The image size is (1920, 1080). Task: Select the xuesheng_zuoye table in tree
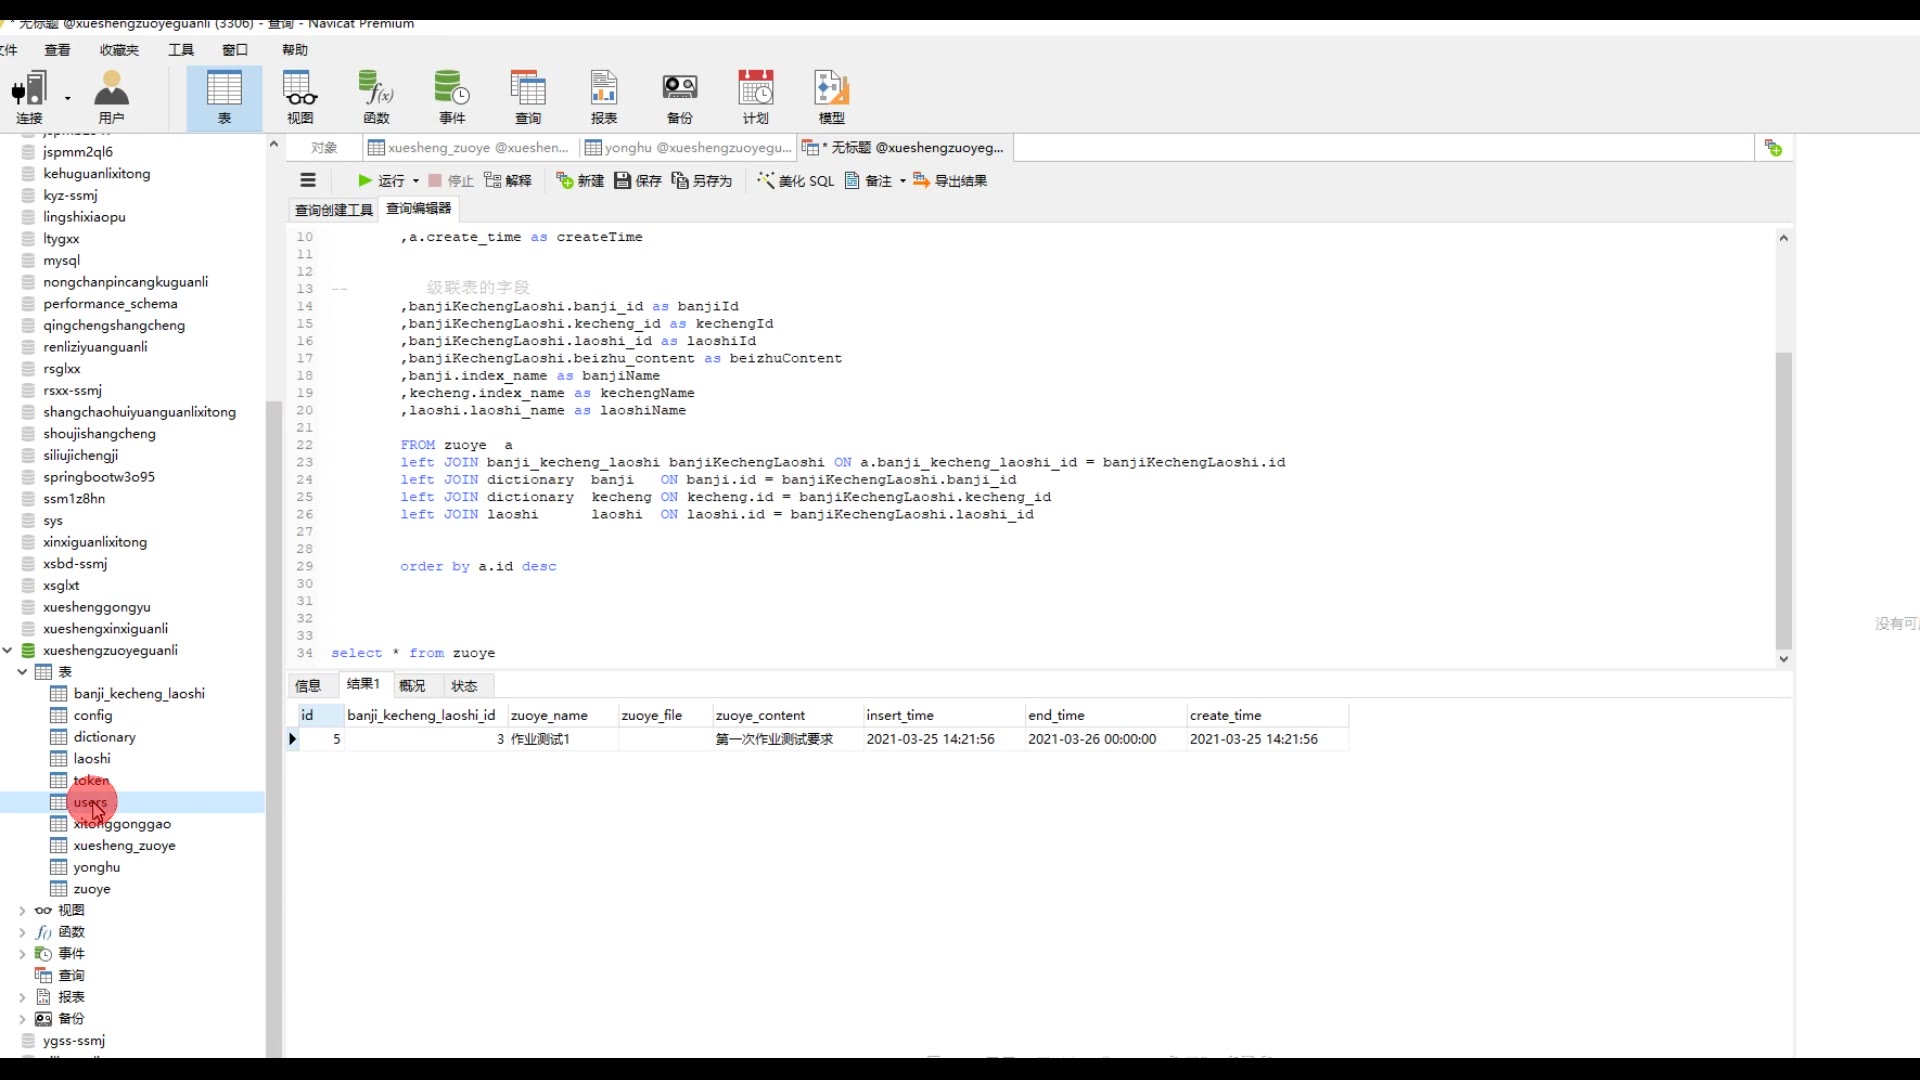124,846
